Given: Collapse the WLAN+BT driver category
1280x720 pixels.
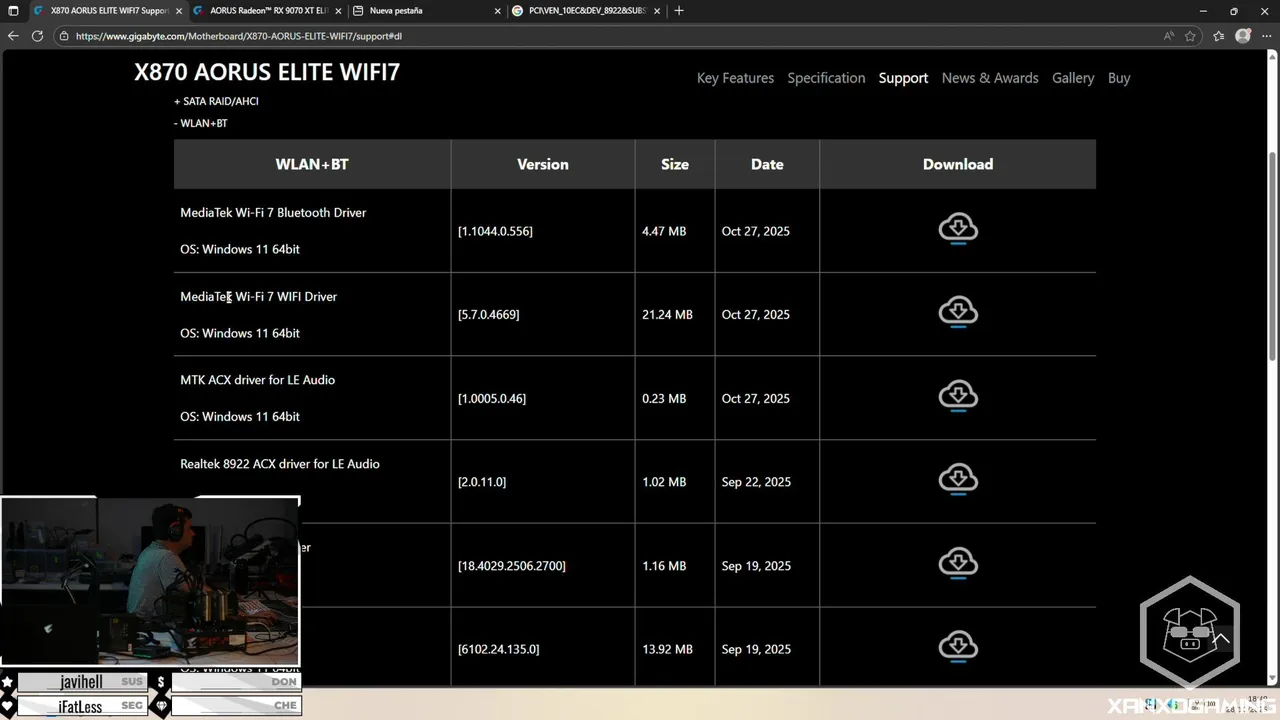Looking at the screenshot, I should [200, 123].
